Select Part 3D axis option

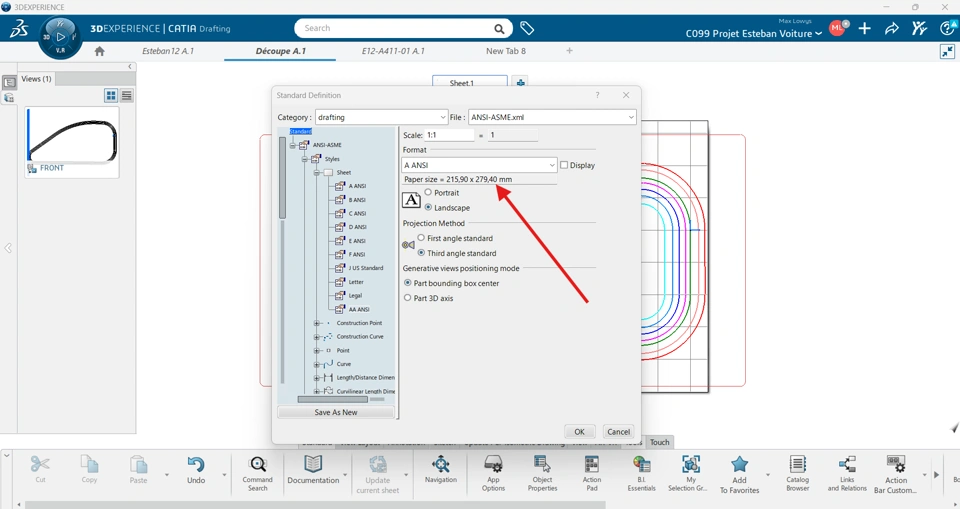pos(408,298)
